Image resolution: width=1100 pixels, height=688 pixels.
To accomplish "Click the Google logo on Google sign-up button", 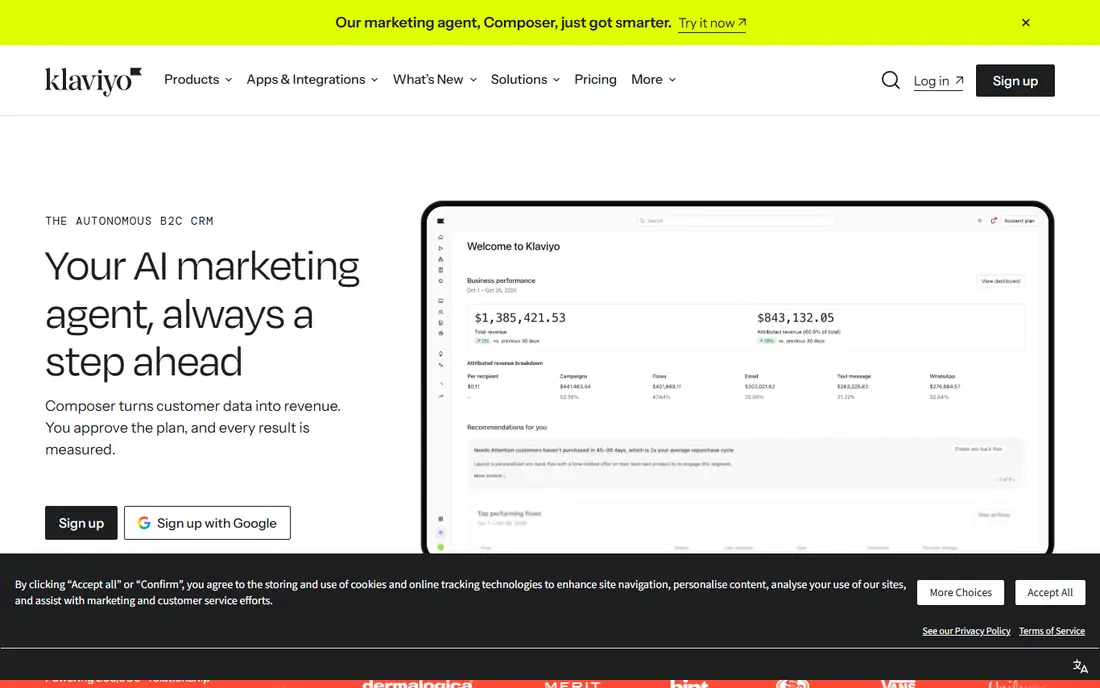I will tap(144, 523).
